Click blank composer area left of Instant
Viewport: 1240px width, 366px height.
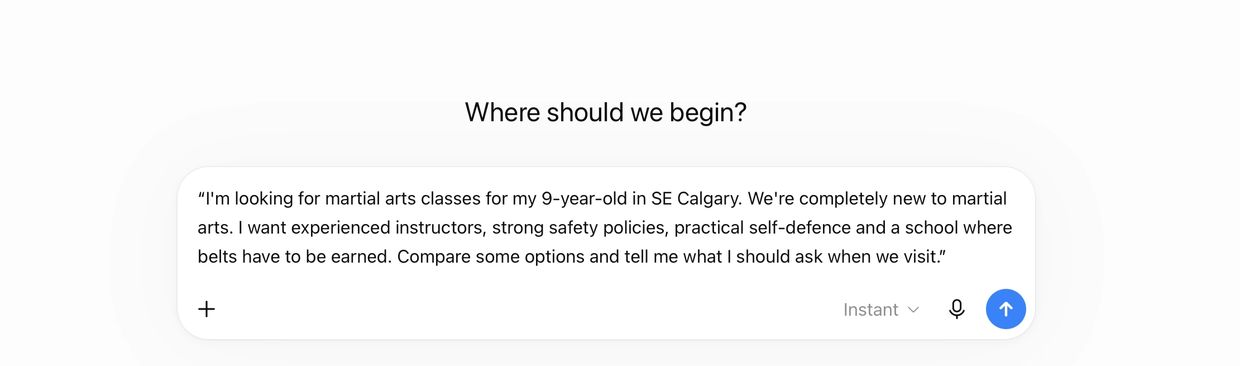pos(520,310)
